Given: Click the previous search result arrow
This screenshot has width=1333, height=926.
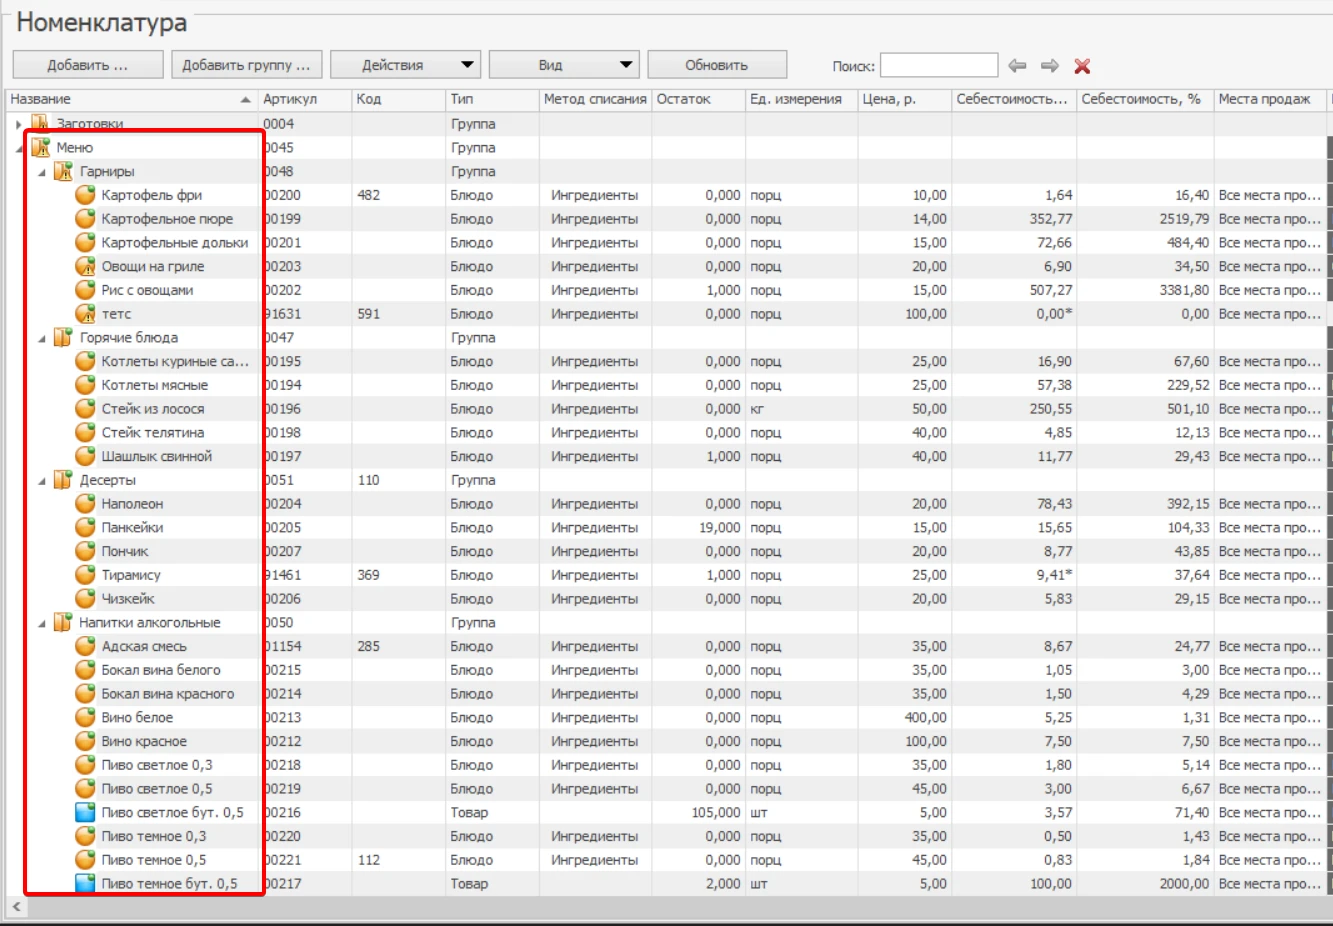Looking at the screenshot, I should pos(1017,66).
